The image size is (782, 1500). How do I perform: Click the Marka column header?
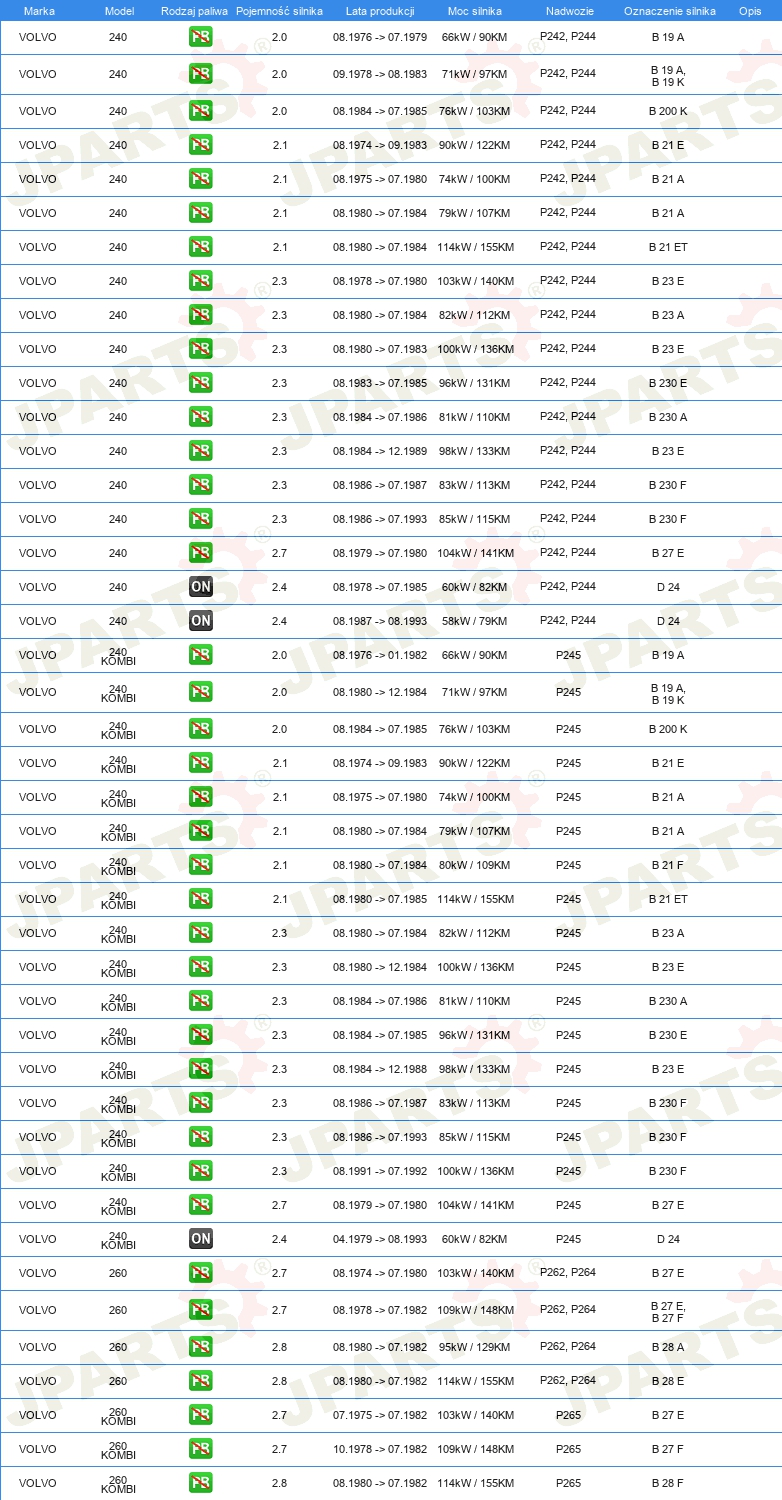[x=39, y=10]
